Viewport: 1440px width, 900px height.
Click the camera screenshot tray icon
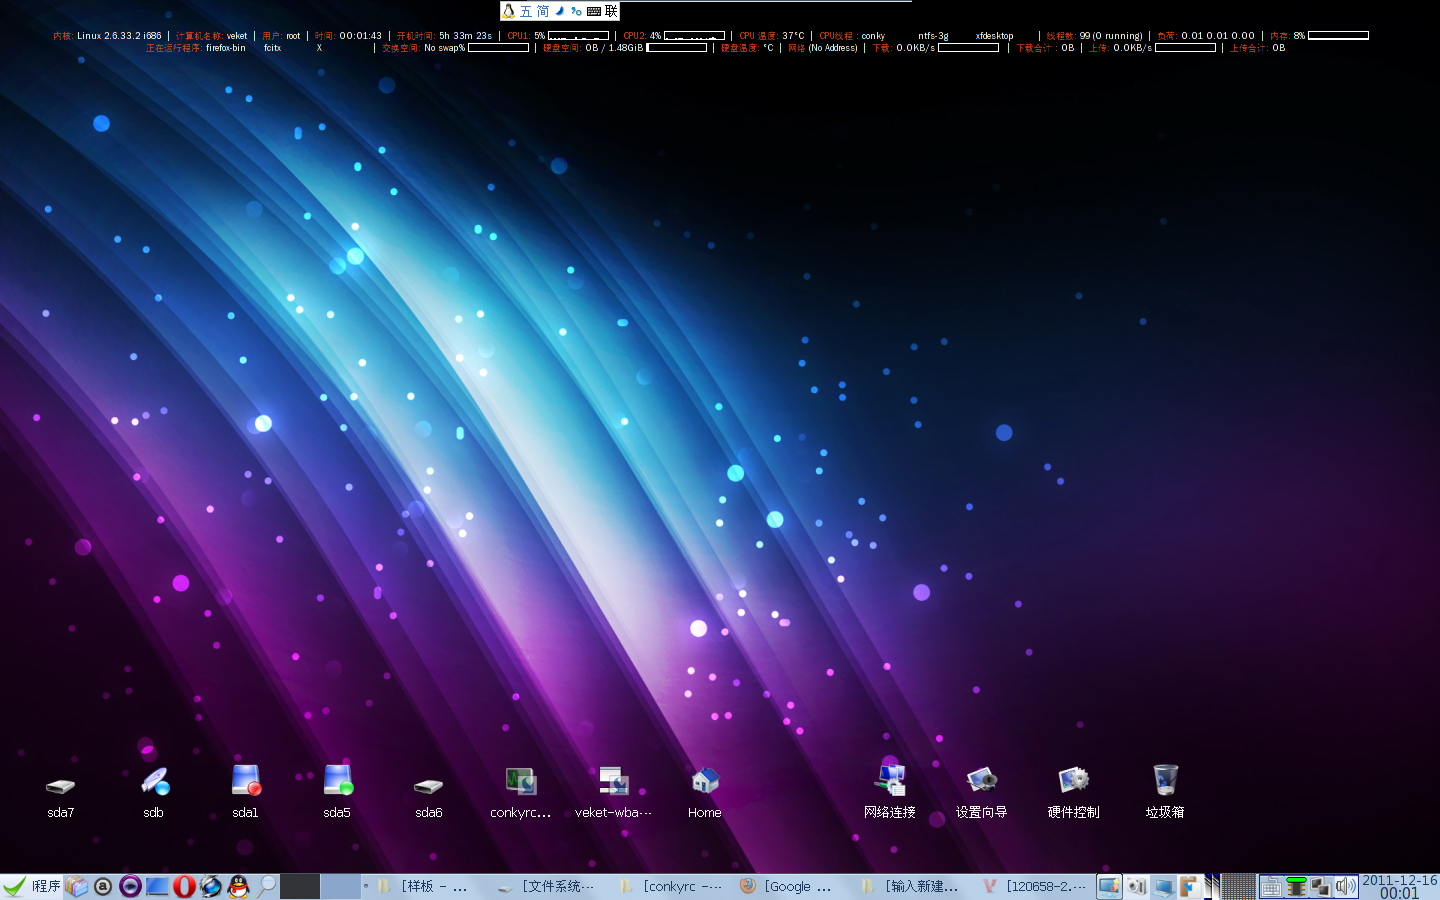pos(1137,886)
